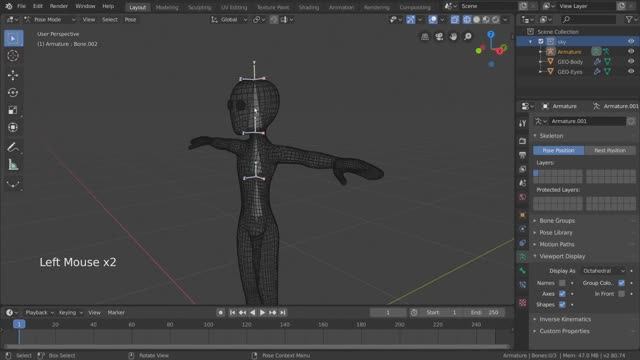Collapse the Skeleton panel
The image size is (640, 360).
[551, 136]
